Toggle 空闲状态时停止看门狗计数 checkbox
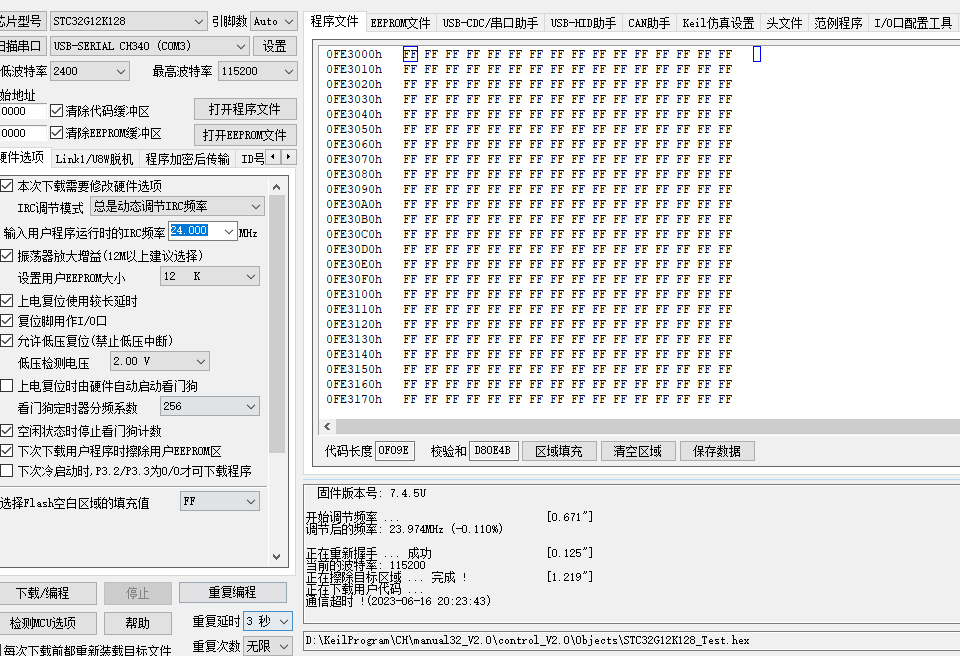 7,431
